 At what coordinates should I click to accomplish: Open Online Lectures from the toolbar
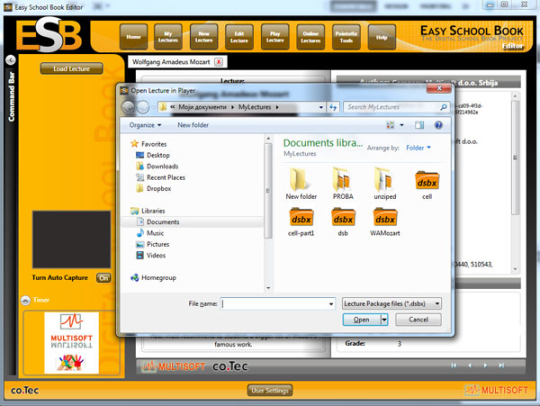(311, 37)
